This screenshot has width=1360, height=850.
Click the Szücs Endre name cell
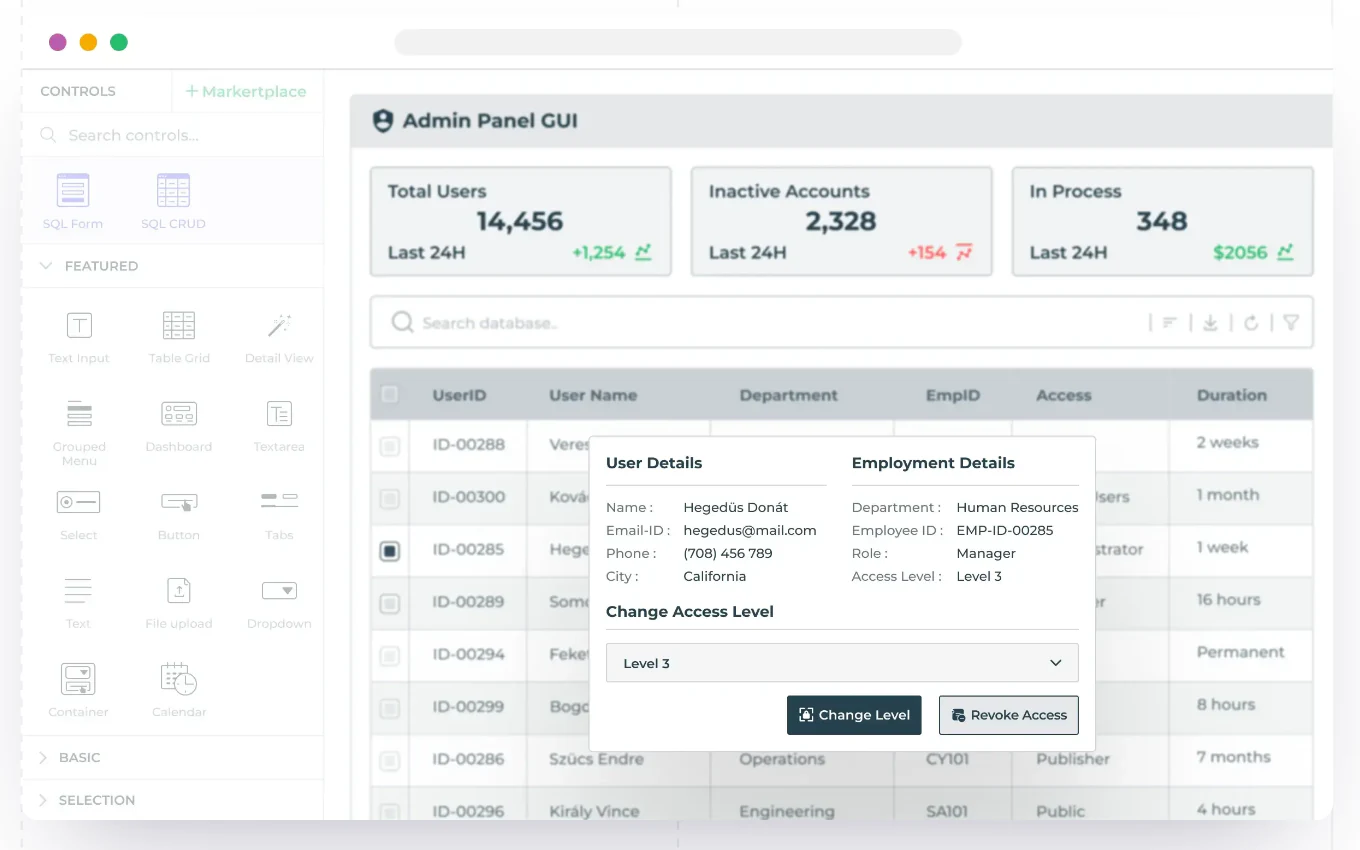click(597, 759)
